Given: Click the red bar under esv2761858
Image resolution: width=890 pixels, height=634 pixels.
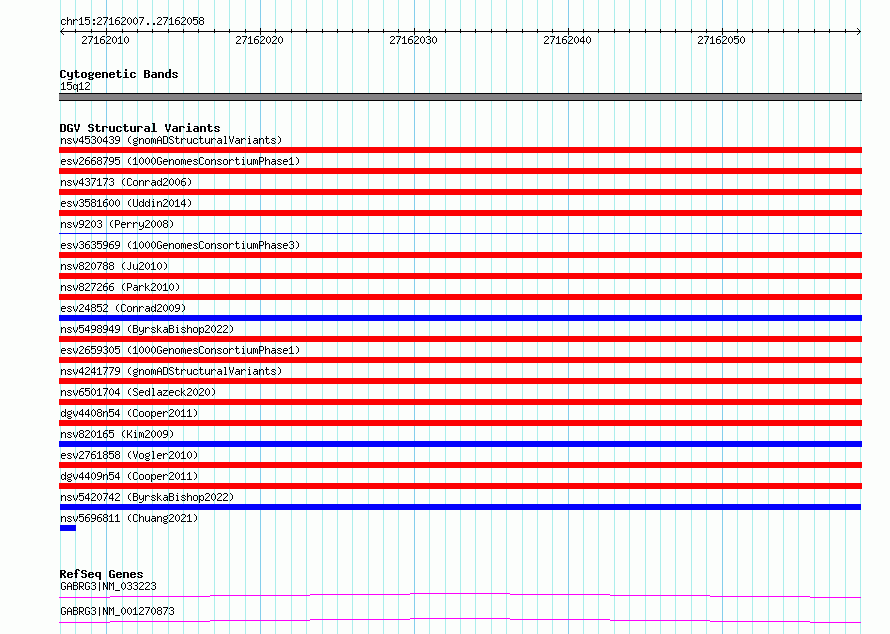Looking at the screenshot, I should pyautogui.click(x=460, y=465).
